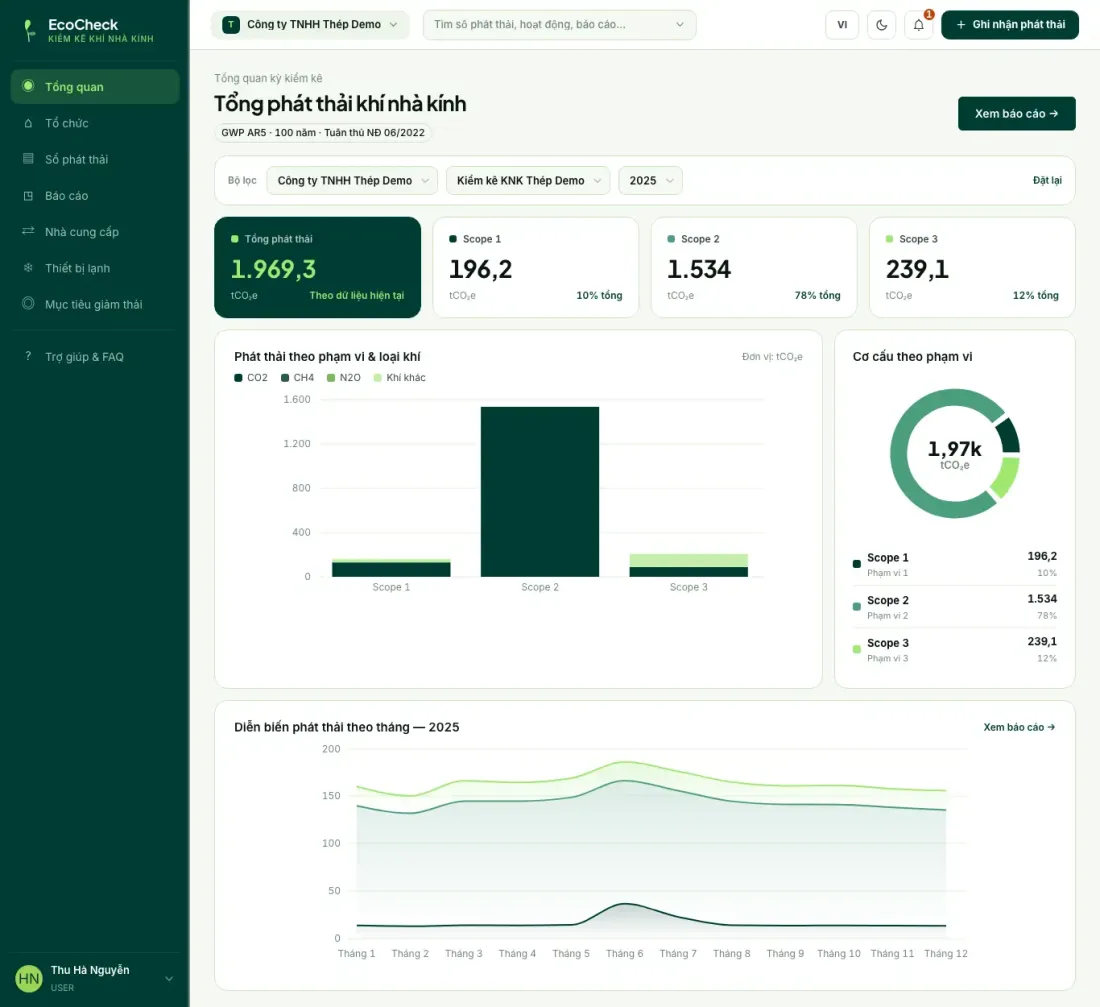Click the Scope 1 card title

[x=481, y=239]
